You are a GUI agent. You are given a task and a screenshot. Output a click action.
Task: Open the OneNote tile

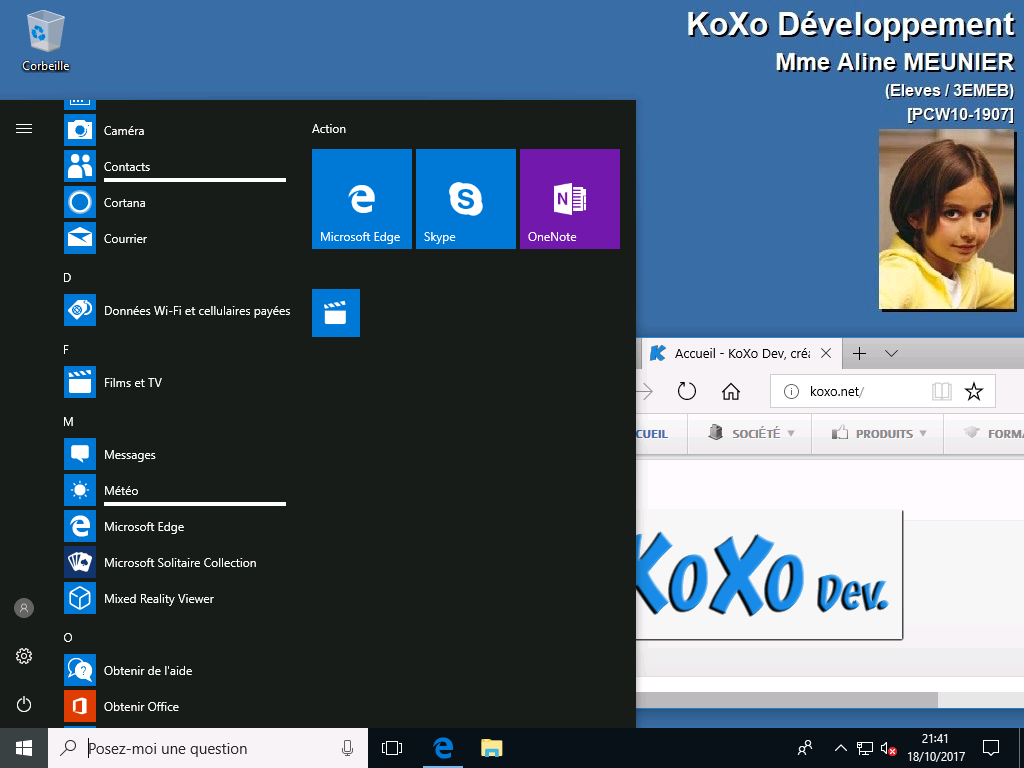[x=569, y=199]
